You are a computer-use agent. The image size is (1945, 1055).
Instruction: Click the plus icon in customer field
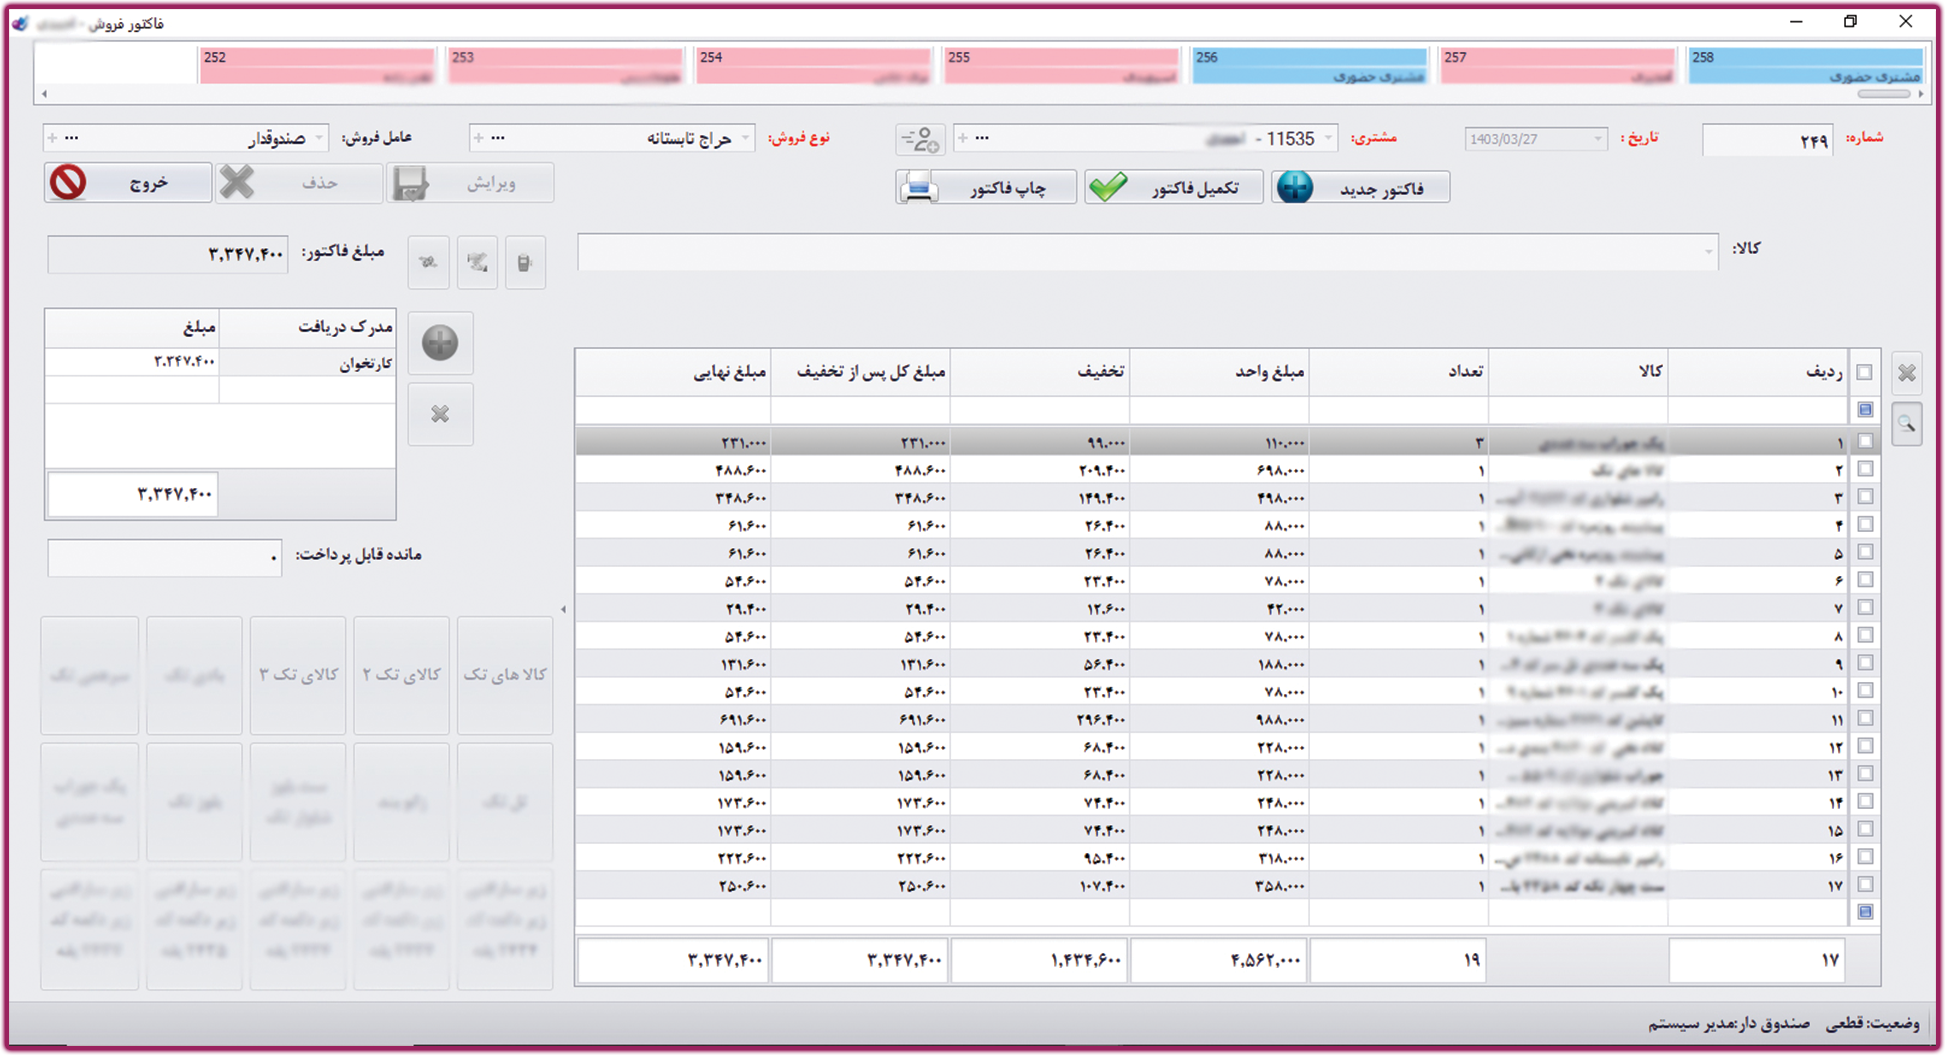coord(962,138)
